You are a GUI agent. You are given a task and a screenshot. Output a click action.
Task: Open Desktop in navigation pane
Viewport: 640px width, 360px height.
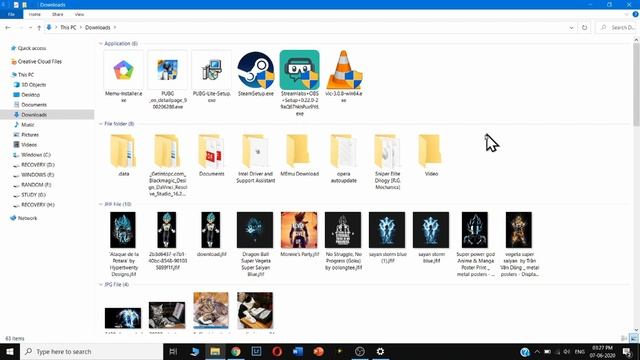coord(31,95)
